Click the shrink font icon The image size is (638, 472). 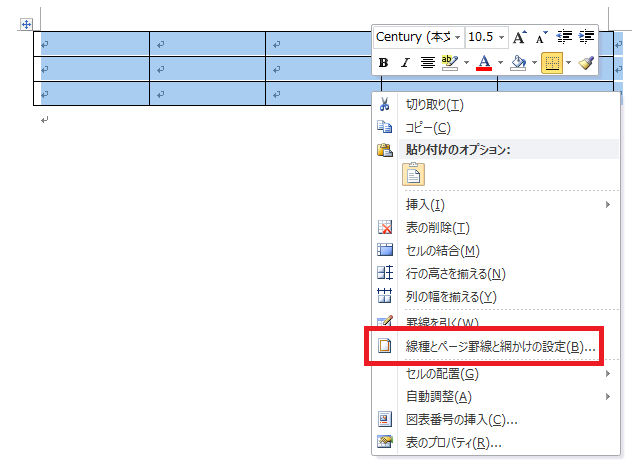tap(541, 37)
